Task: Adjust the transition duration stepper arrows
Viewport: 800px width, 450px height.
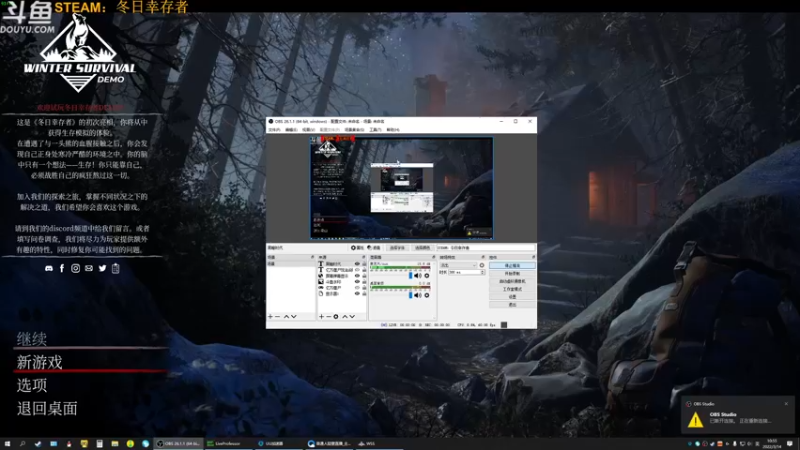Action: click(x=482, y=272)
